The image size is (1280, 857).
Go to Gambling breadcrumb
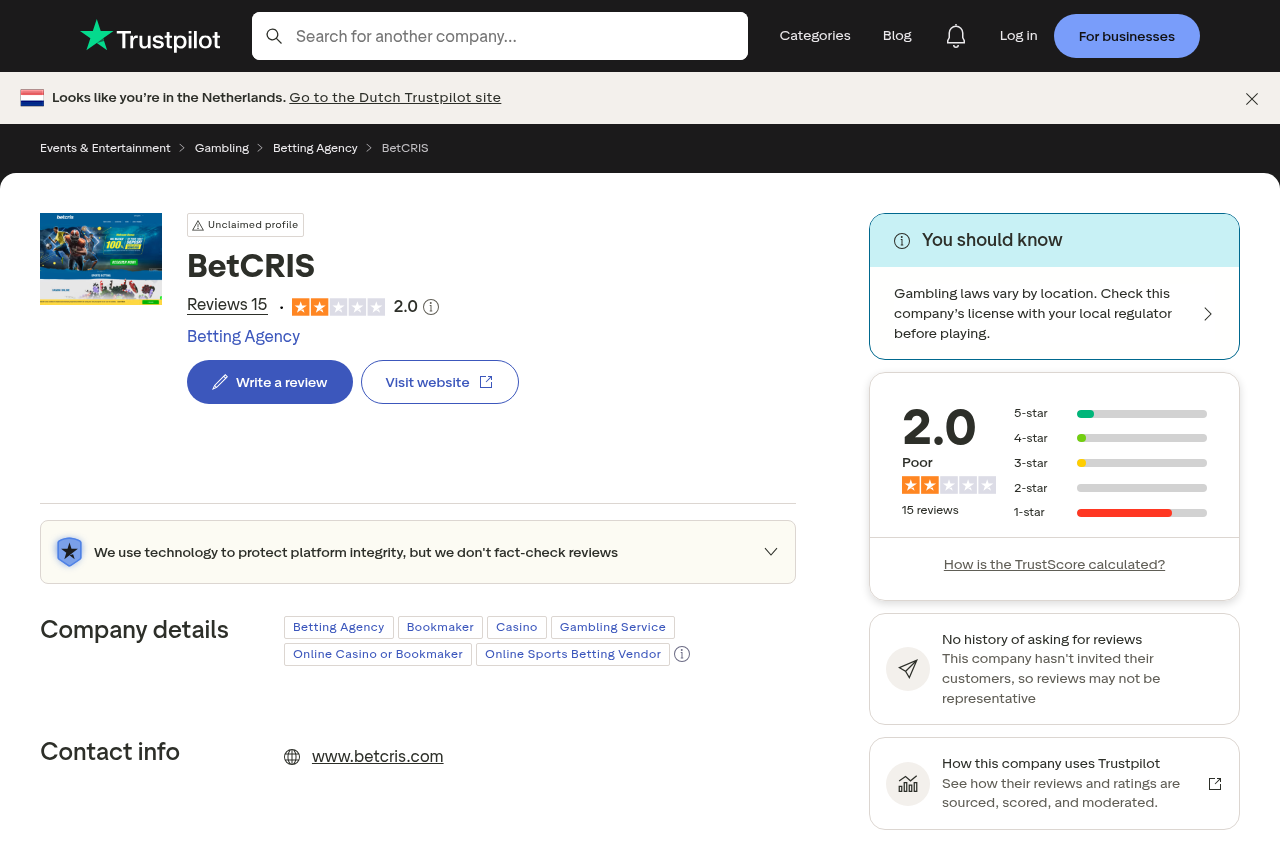point(222,148)
